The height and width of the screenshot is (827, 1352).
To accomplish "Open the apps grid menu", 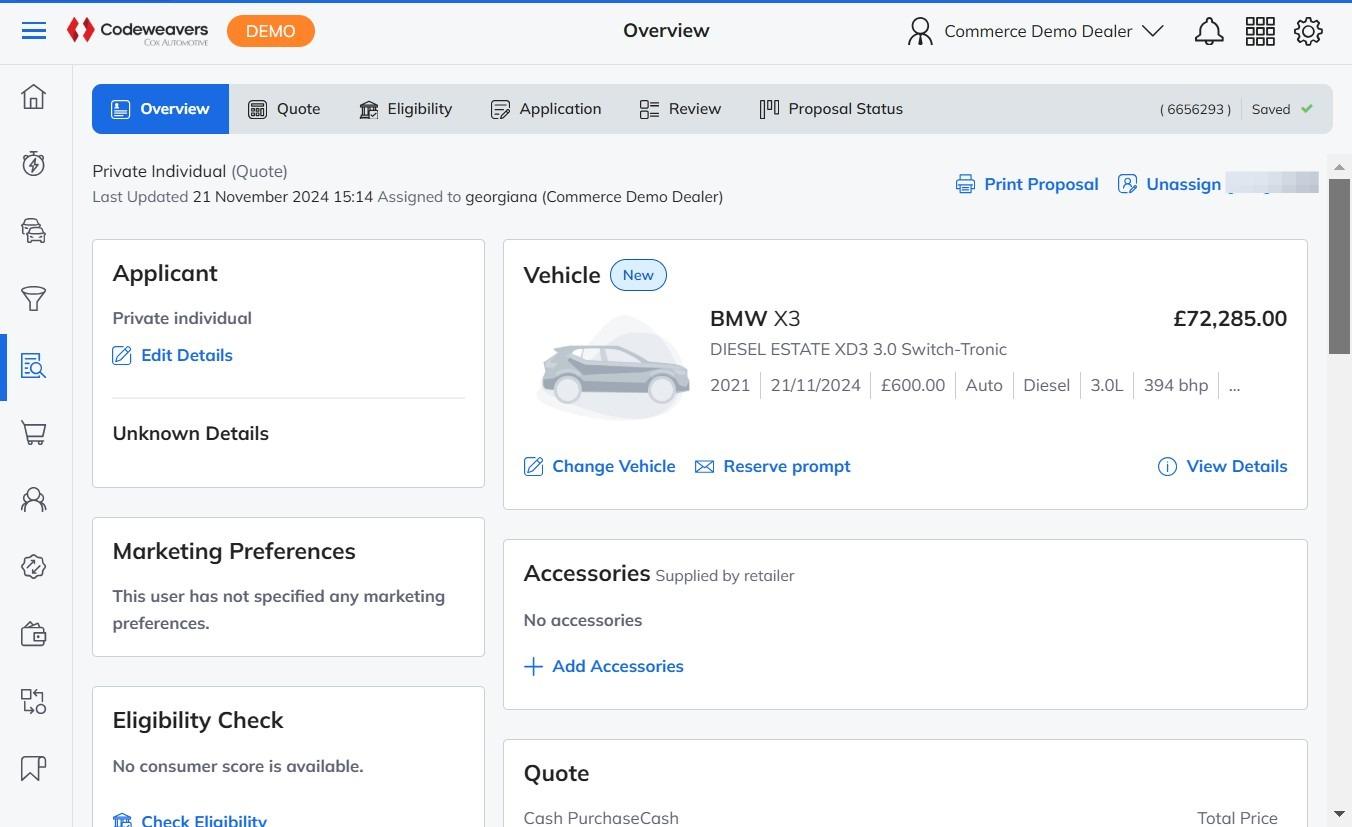I will click(1260, 31).
